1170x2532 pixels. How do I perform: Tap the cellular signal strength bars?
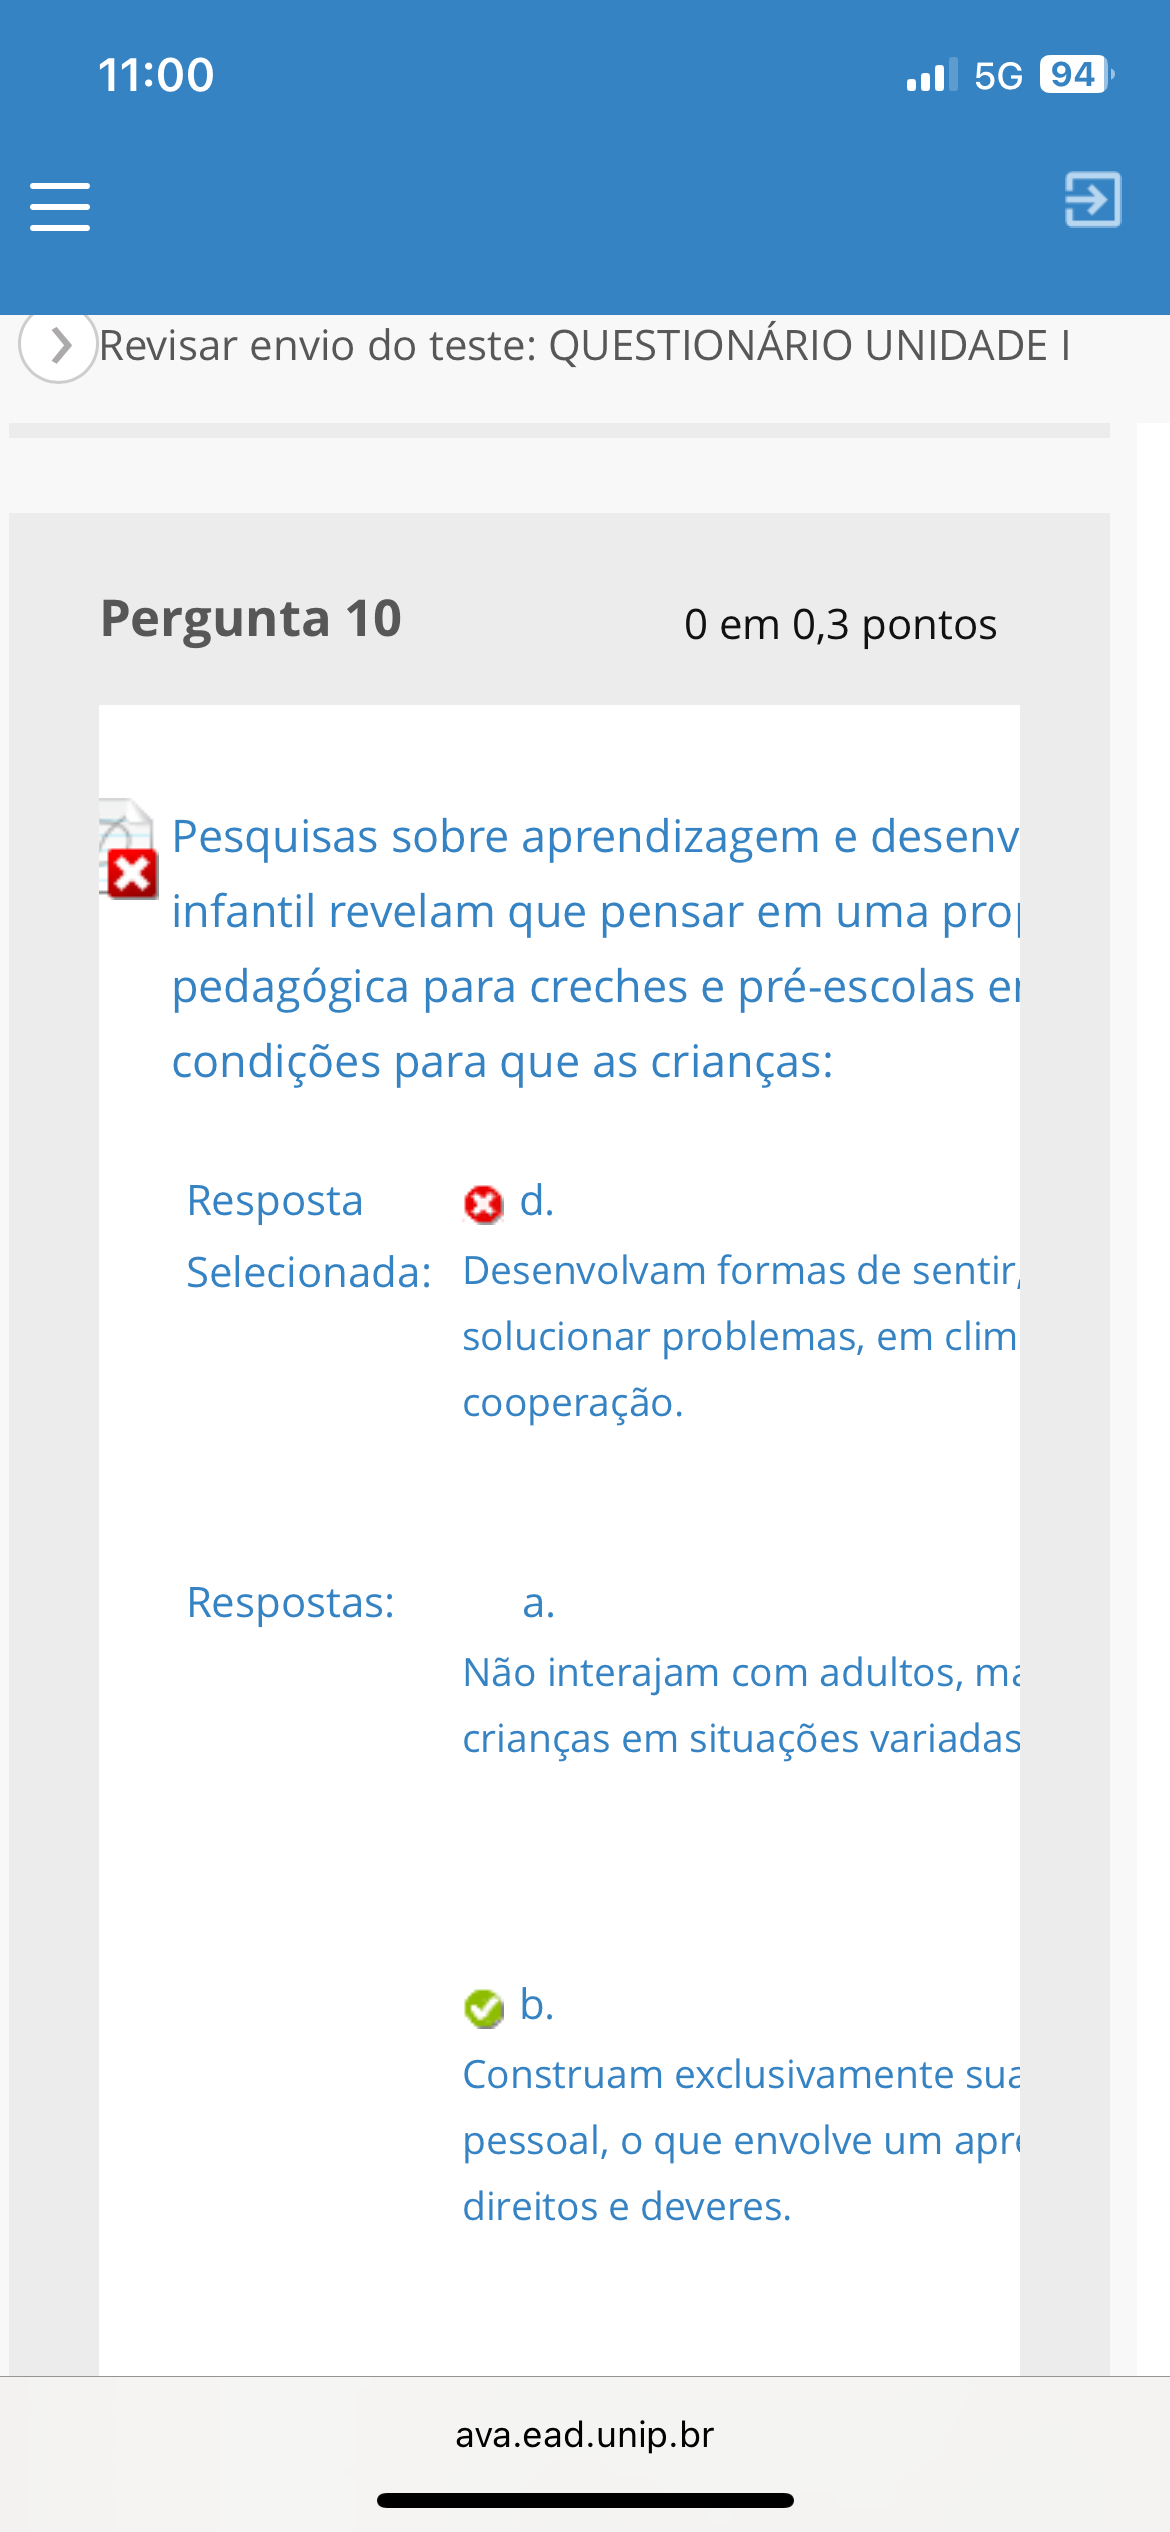pos(931,75)
